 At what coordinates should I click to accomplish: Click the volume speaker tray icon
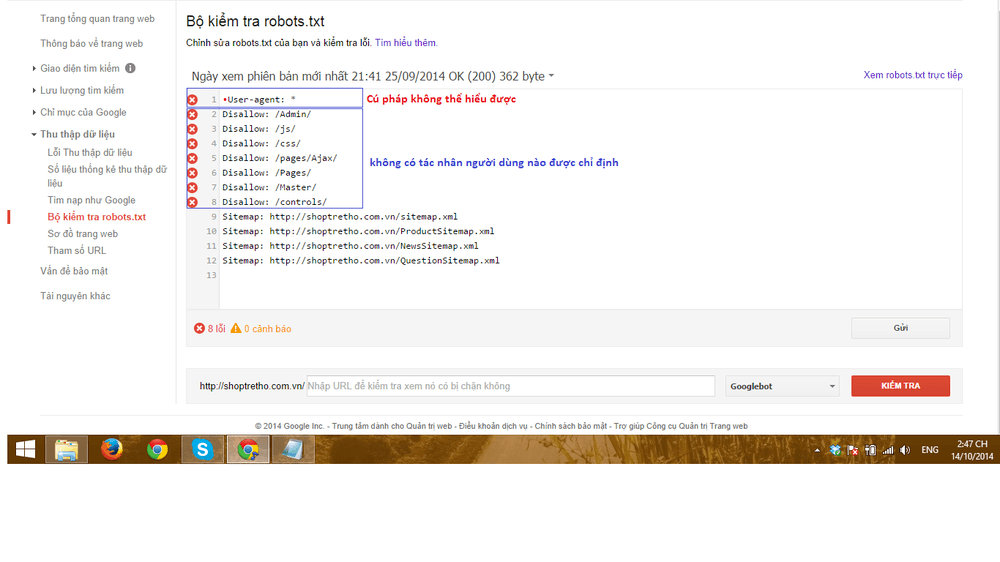coord(905,450)
